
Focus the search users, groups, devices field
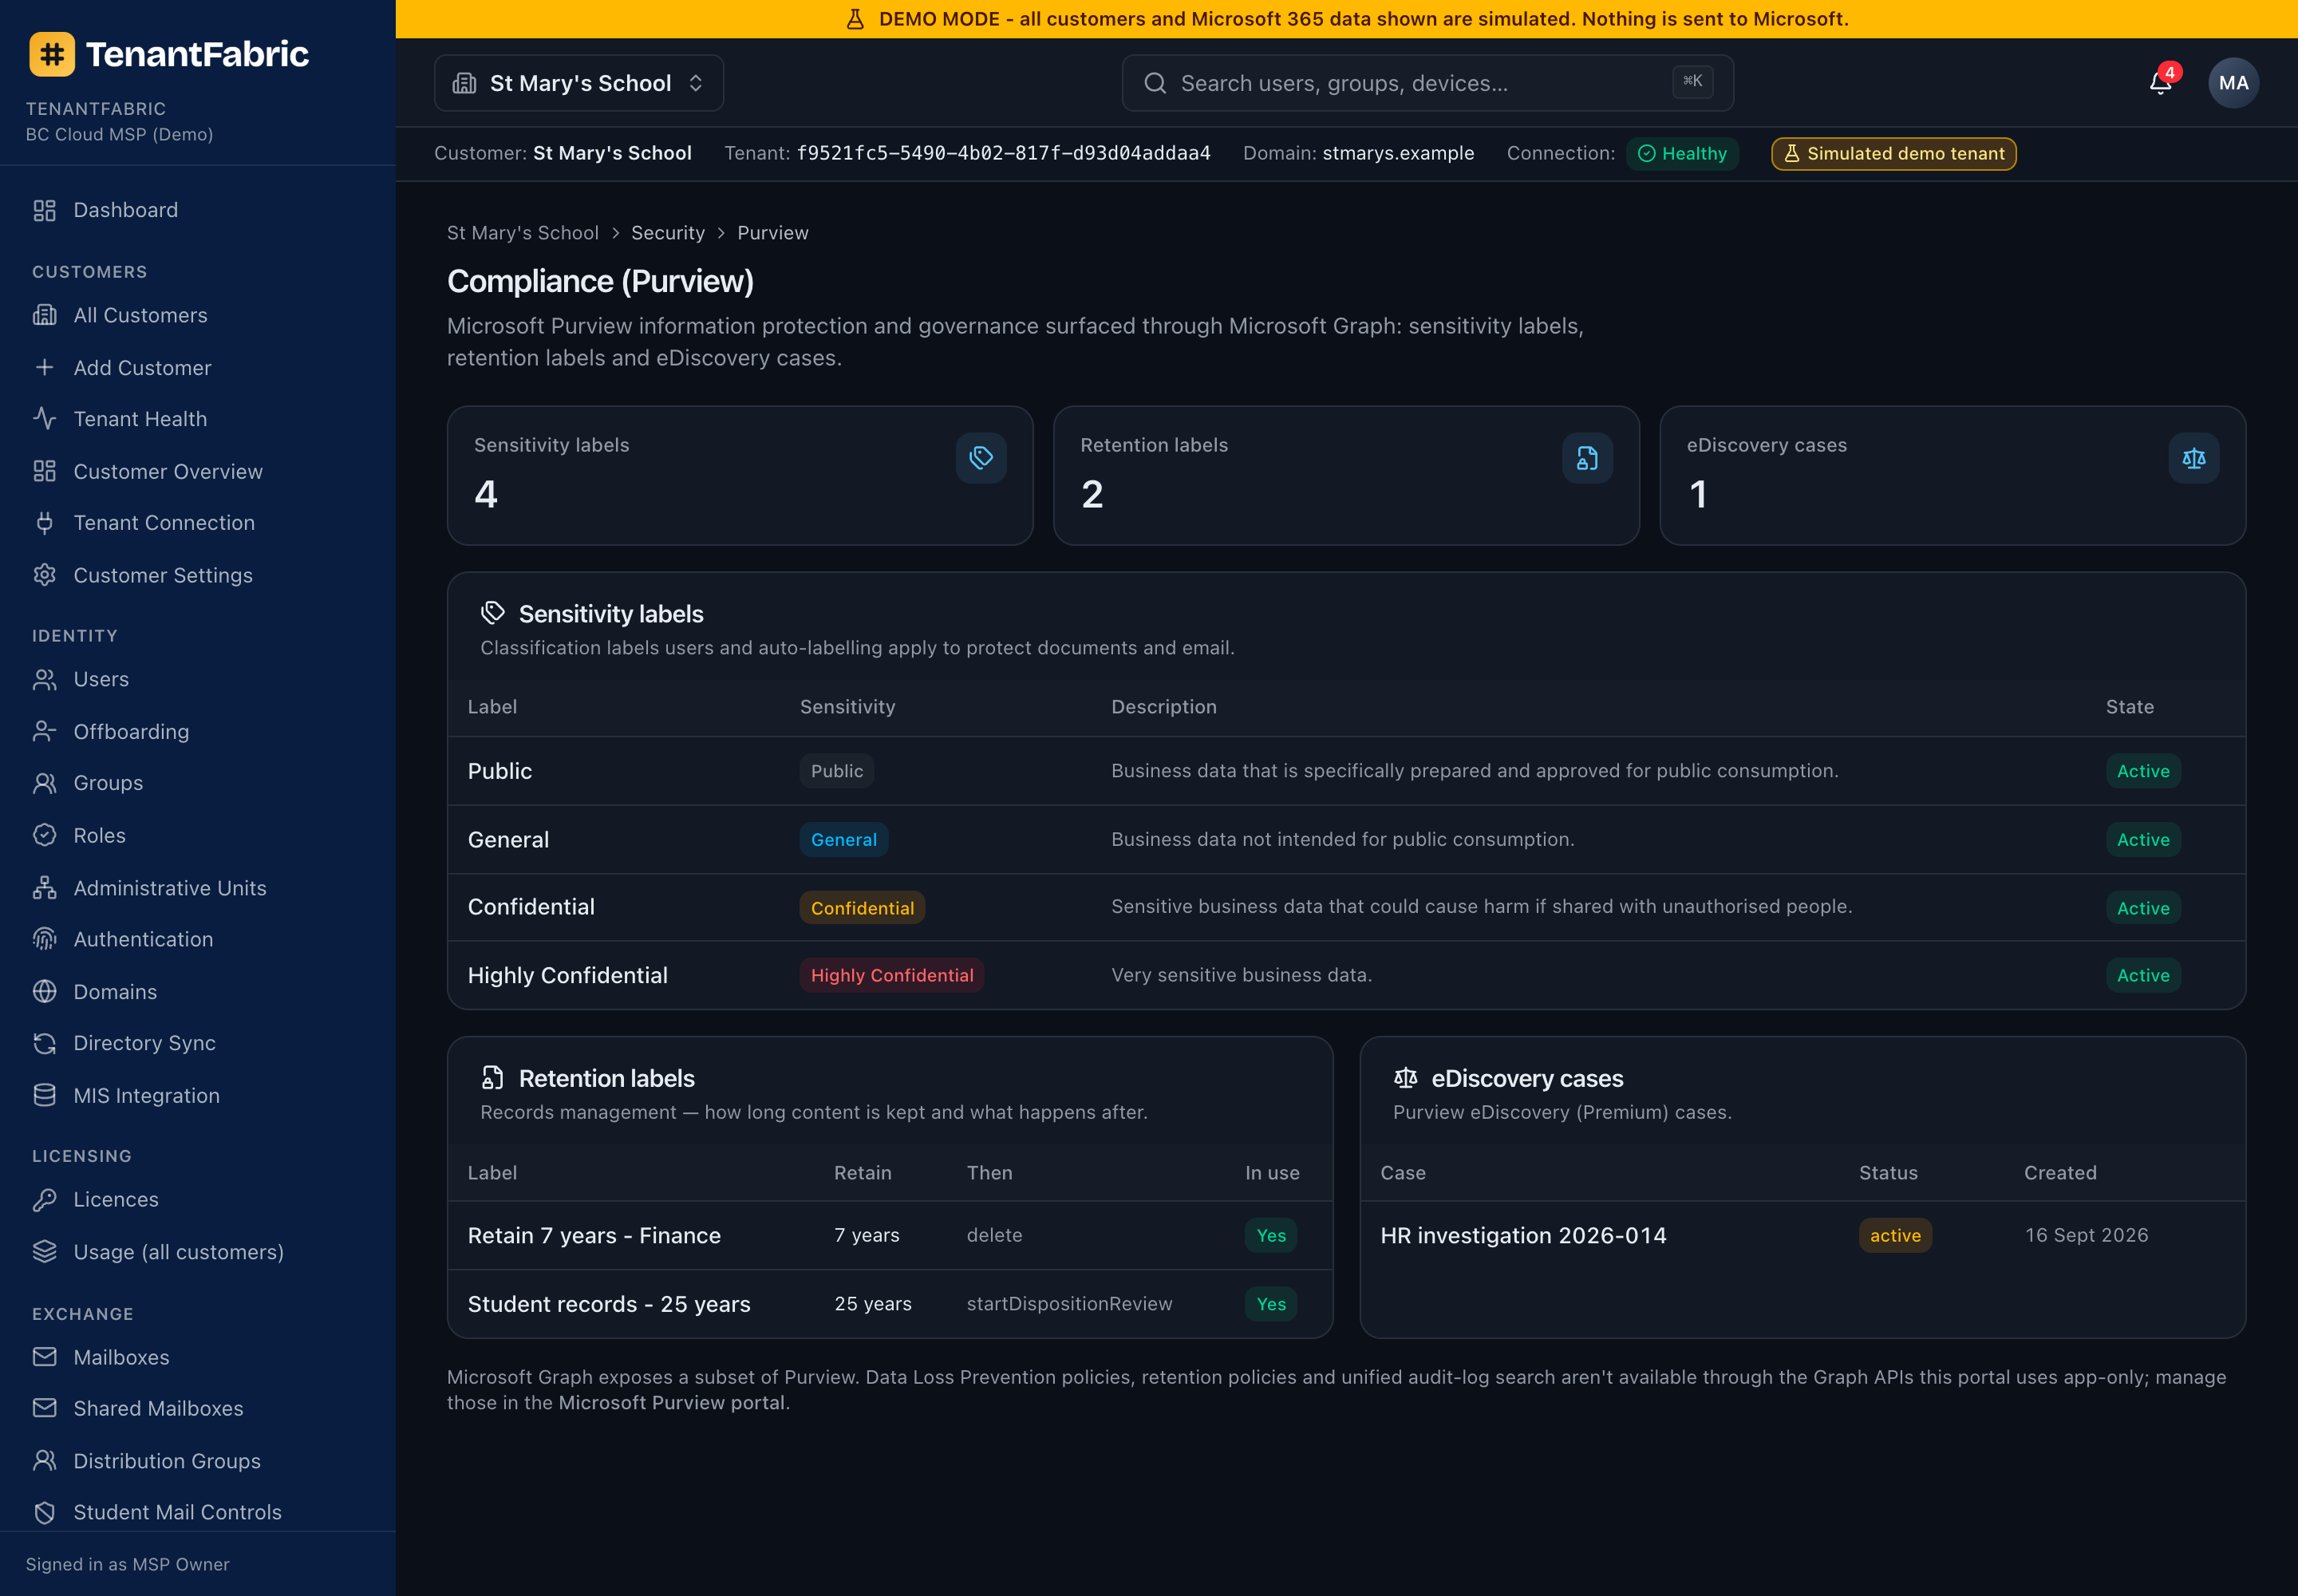pos(1427,83)
